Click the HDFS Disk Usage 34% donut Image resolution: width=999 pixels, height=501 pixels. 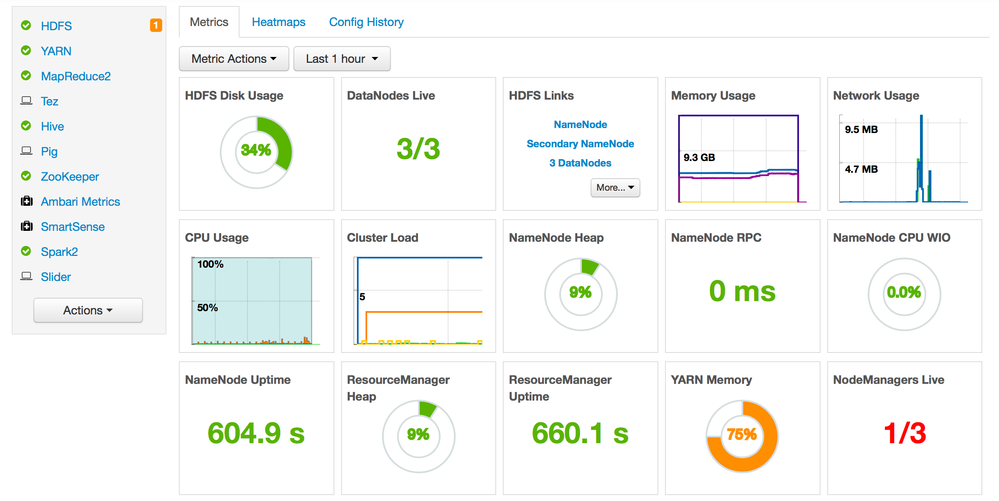click(256, 151)
